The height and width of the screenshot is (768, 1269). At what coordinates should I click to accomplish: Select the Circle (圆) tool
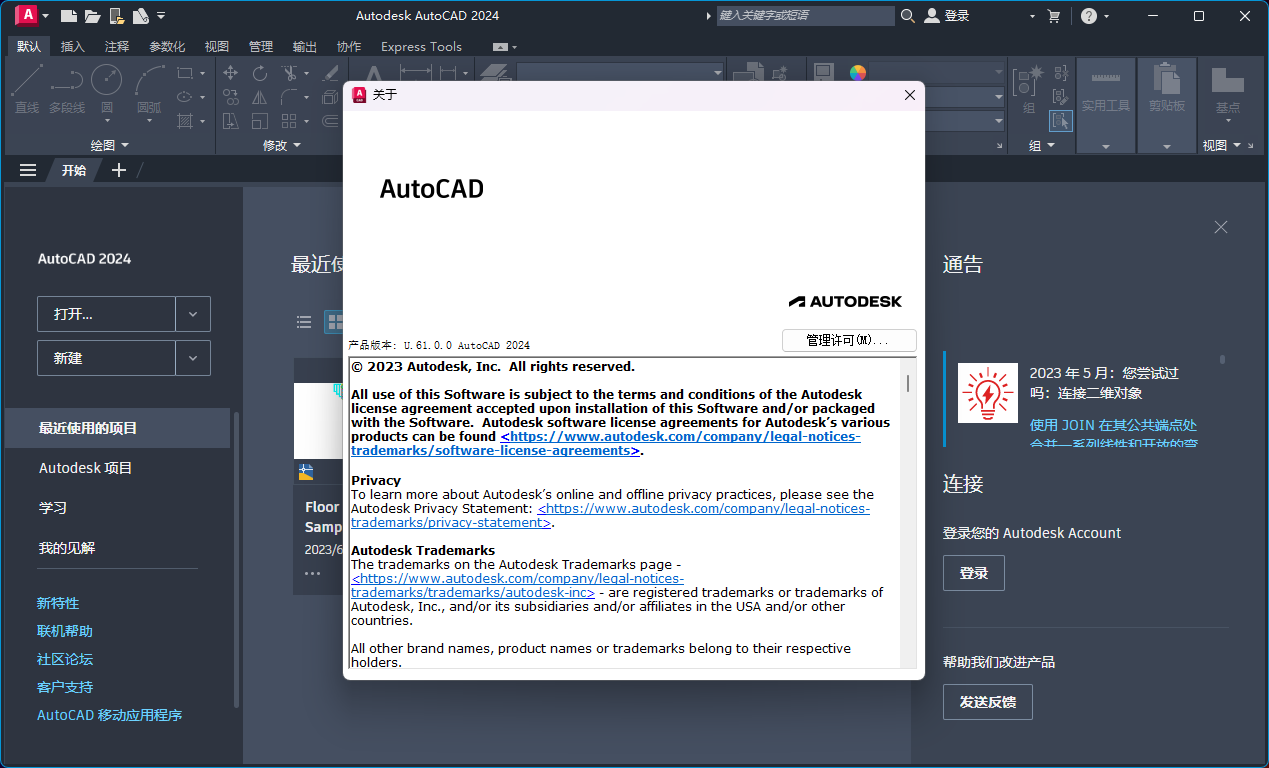click(106, 88)
